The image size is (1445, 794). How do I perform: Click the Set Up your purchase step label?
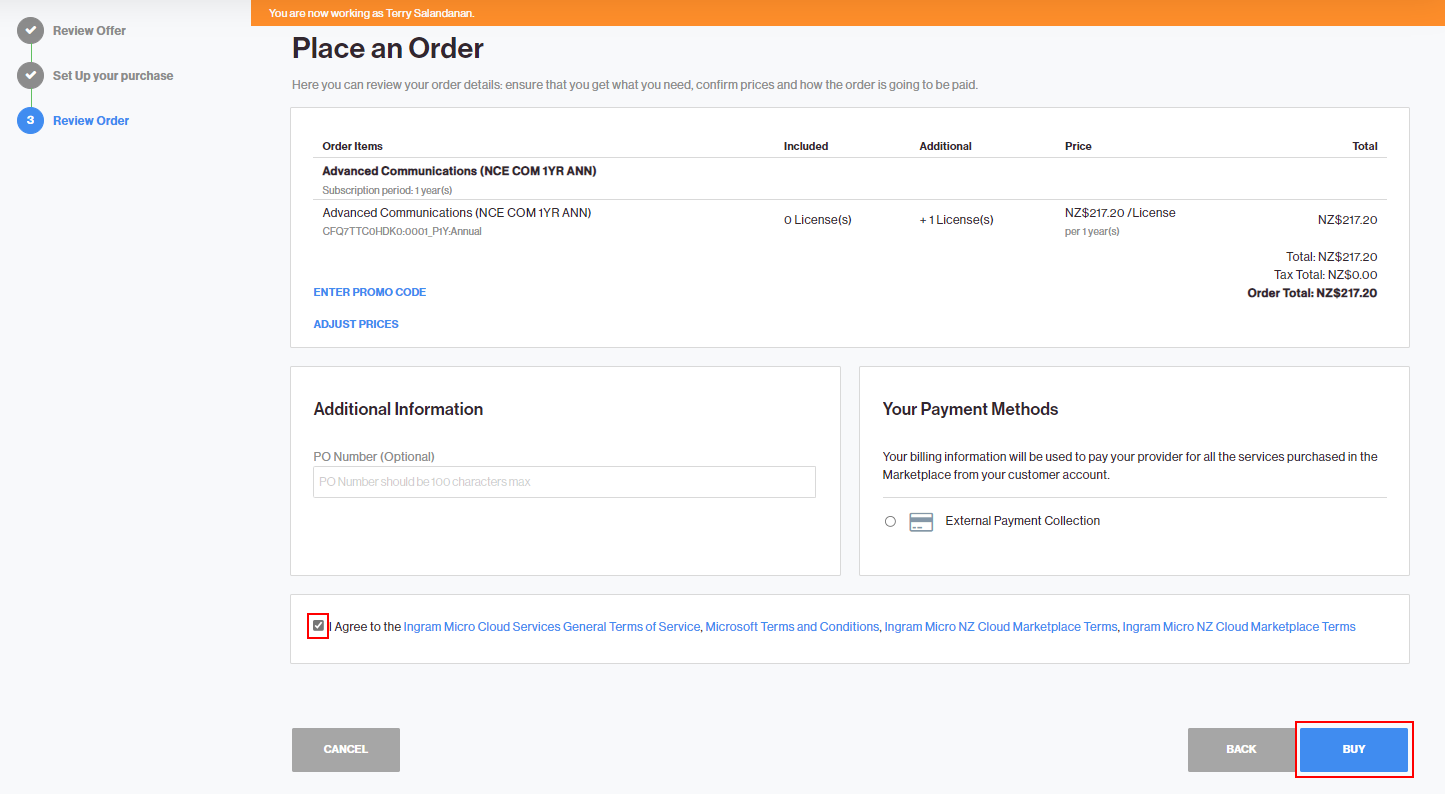click(112, 75)
